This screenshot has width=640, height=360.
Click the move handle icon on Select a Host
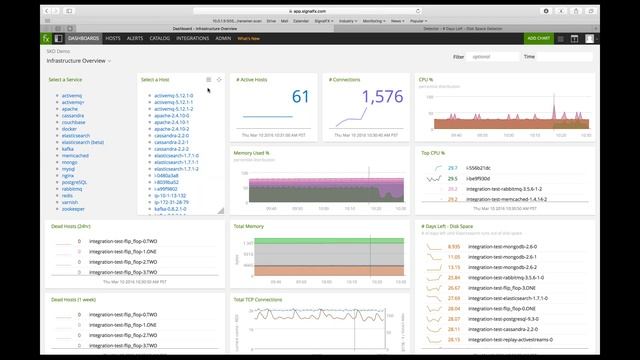(219, 80)
